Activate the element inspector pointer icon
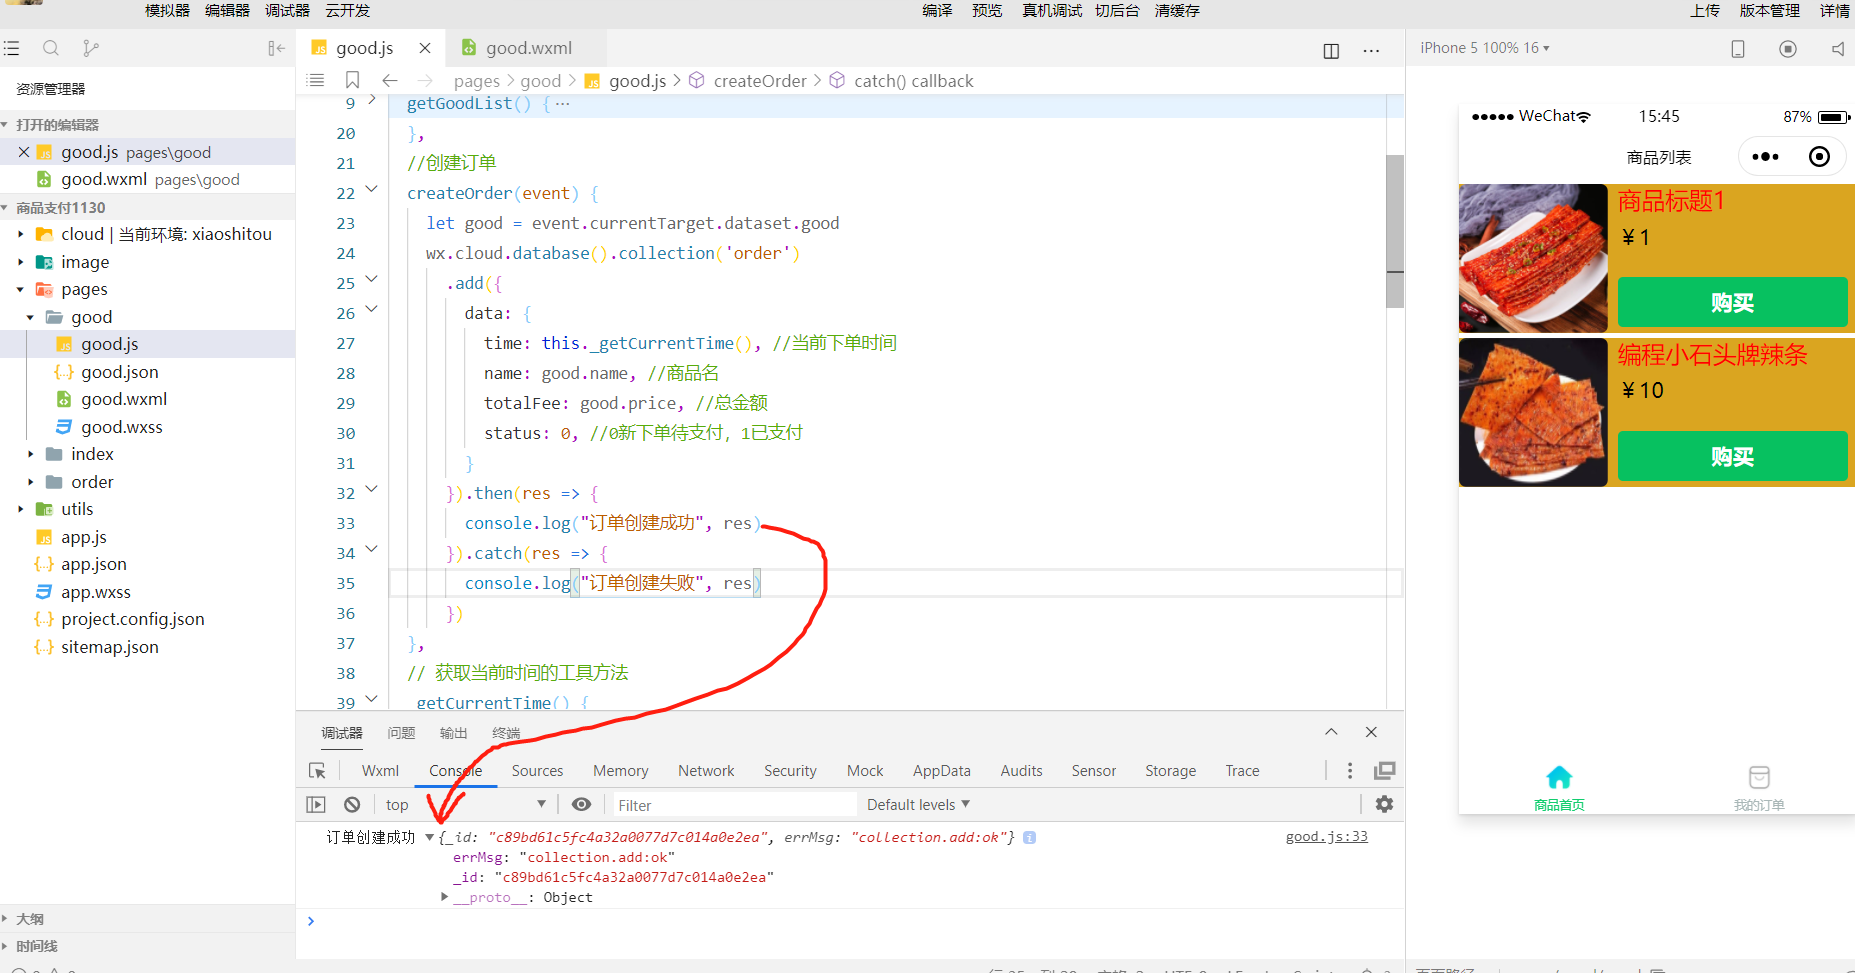1855x973 pixels. tap(317, 770)
